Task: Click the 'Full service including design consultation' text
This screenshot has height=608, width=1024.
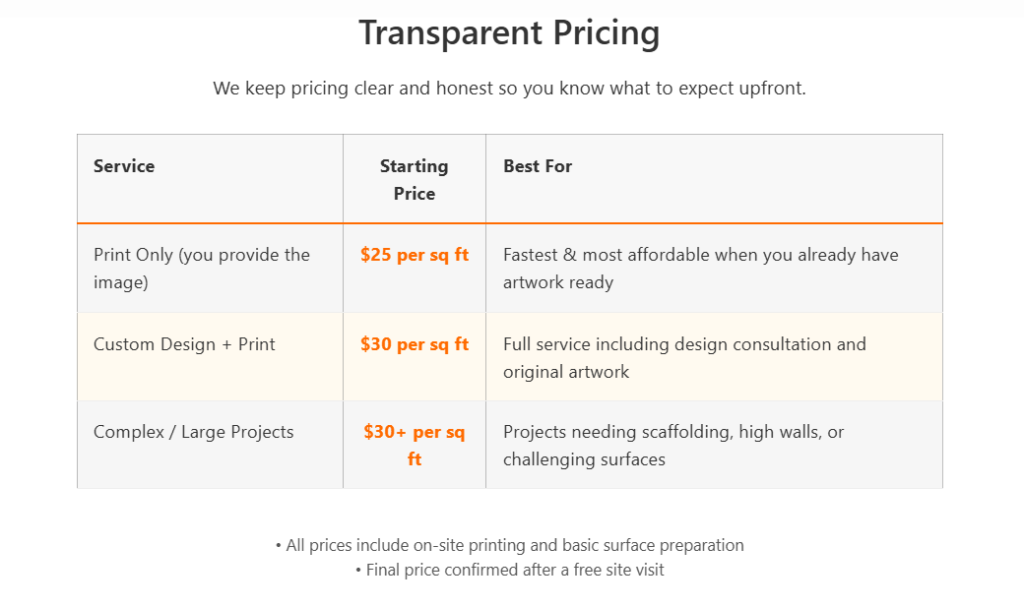Action: click(x=684, y=344)
